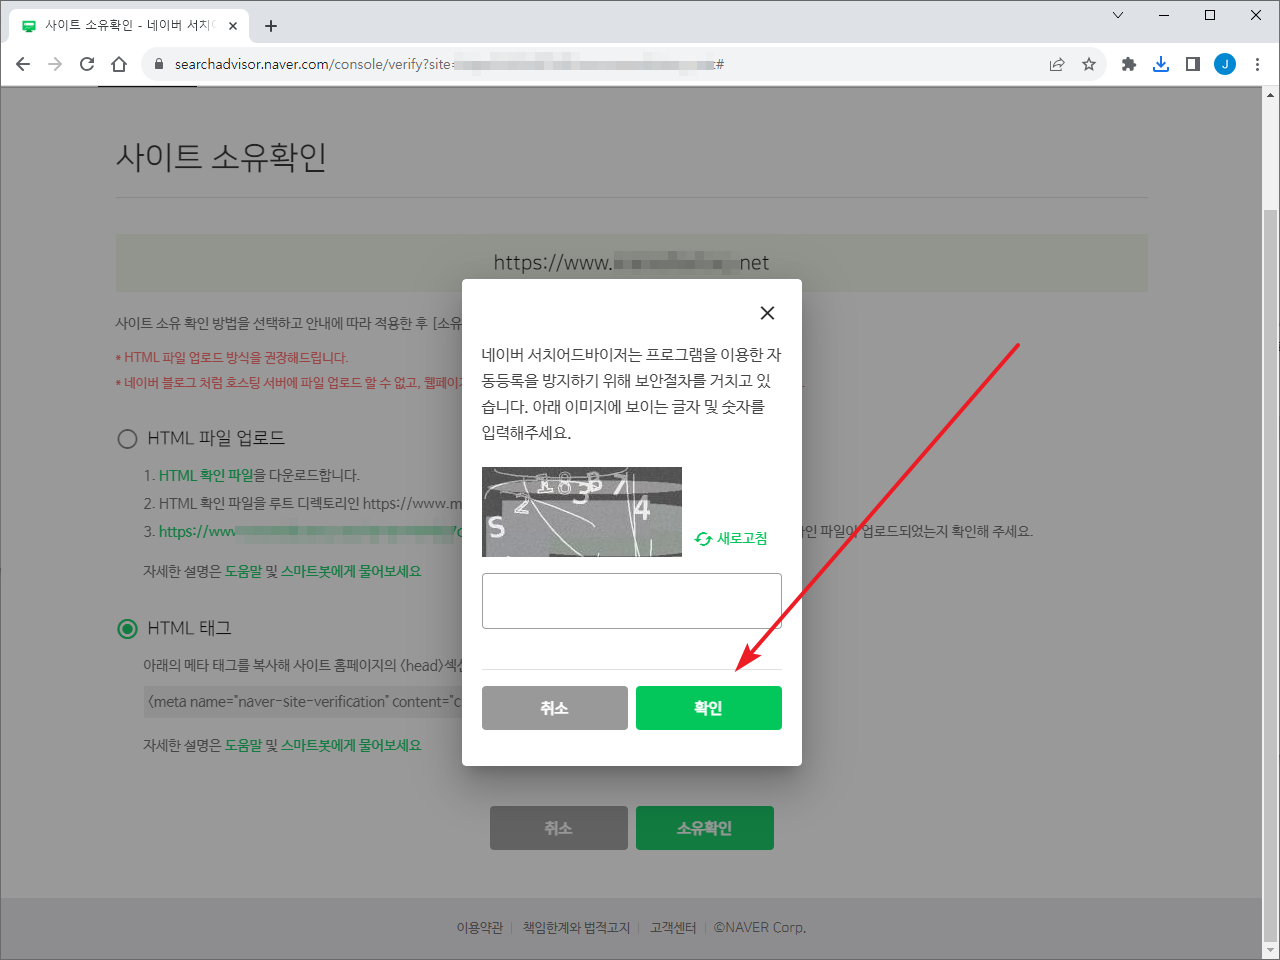Click the meta tag code field
Viewport: 1280px width, 960px height.
(x=303, y=702)
